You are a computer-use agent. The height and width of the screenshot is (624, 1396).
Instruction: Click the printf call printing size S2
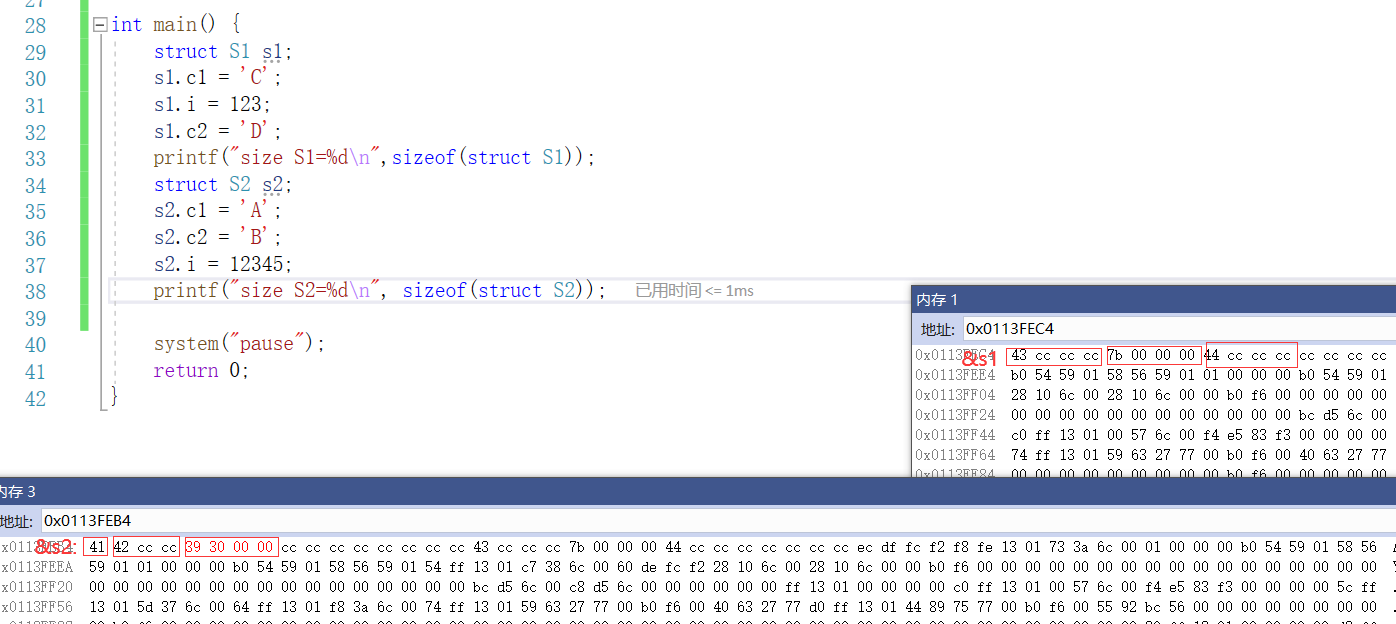click(x=380, y=291)
